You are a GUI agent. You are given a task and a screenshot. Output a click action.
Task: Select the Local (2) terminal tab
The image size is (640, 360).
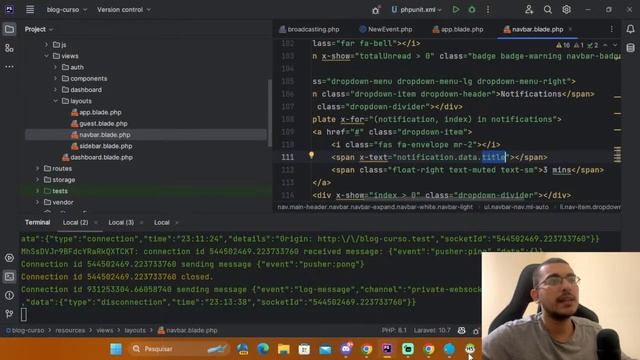(x=76, y=222)
